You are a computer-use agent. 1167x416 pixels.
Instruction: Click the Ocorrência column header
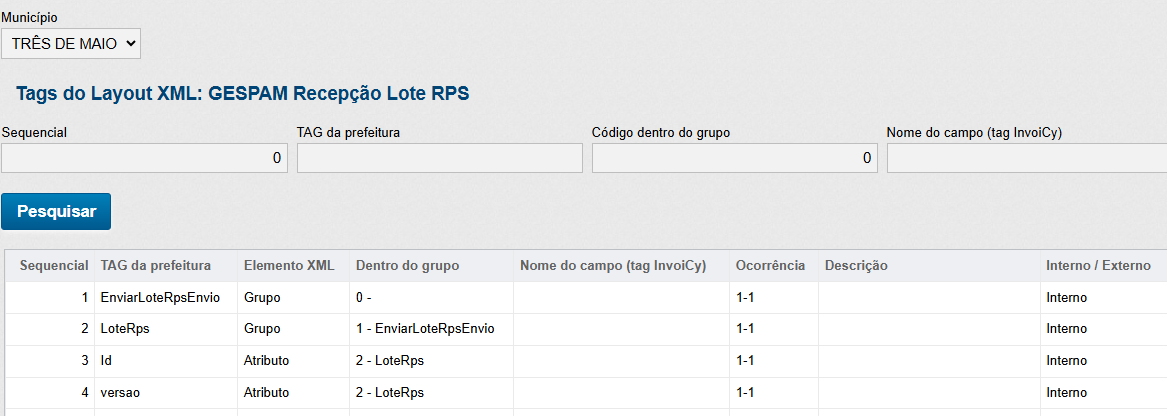(770, 266)
